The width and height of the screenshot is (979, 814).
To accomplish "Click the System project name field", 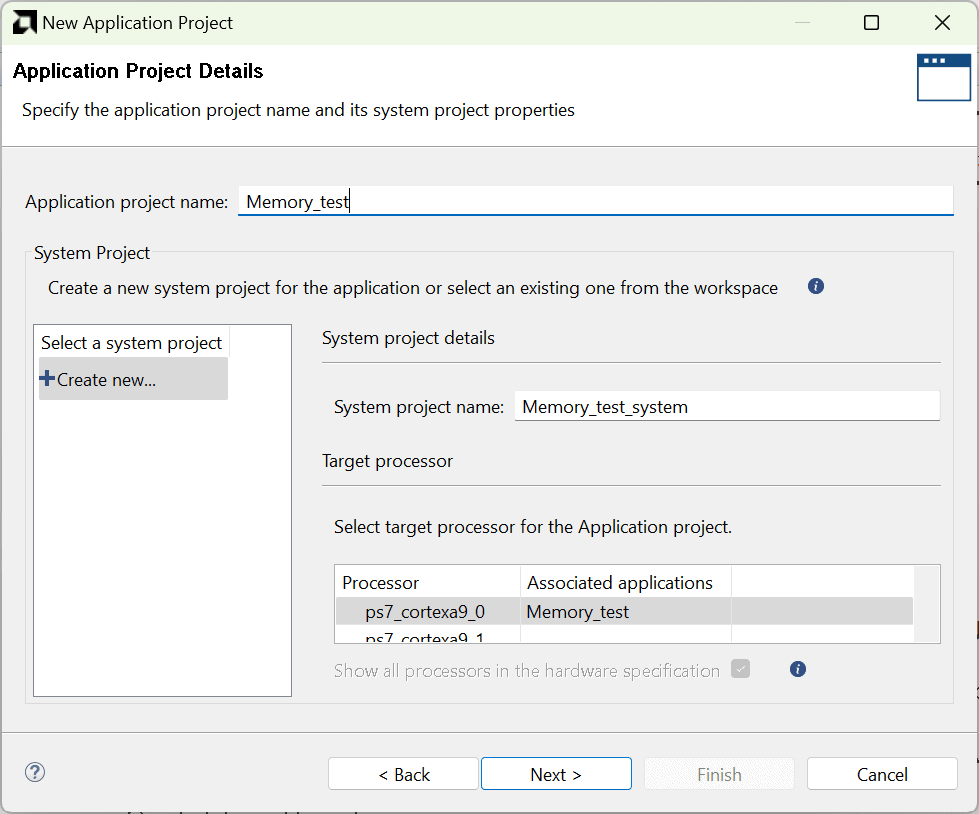I will pyautogui.click(x=727, y=407).
